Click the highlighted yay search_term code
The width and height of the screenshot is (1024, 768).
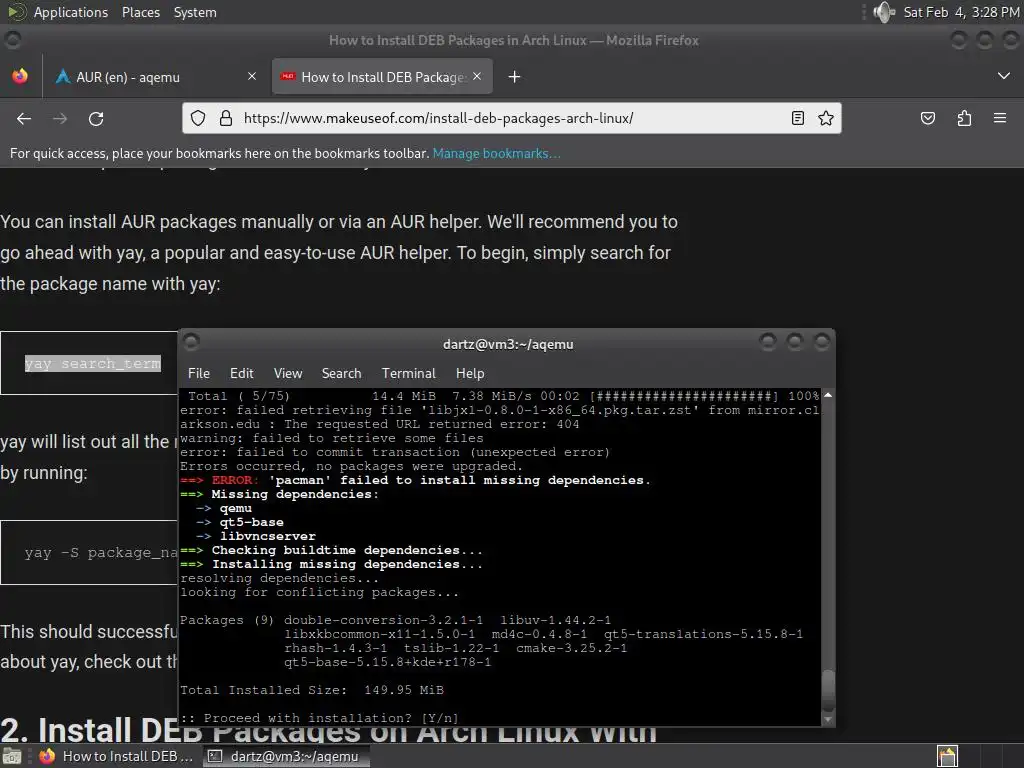coord(93,363)
